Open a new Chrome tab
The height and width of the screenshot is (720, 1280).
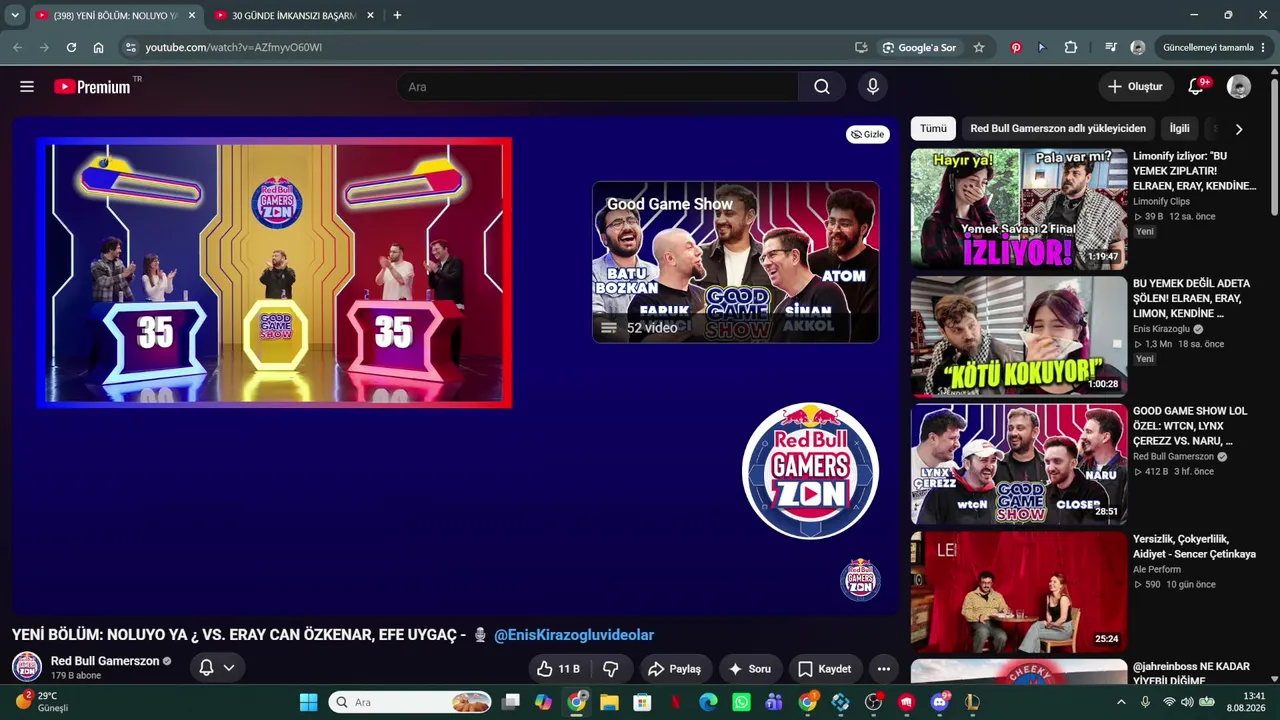[397, 15]
